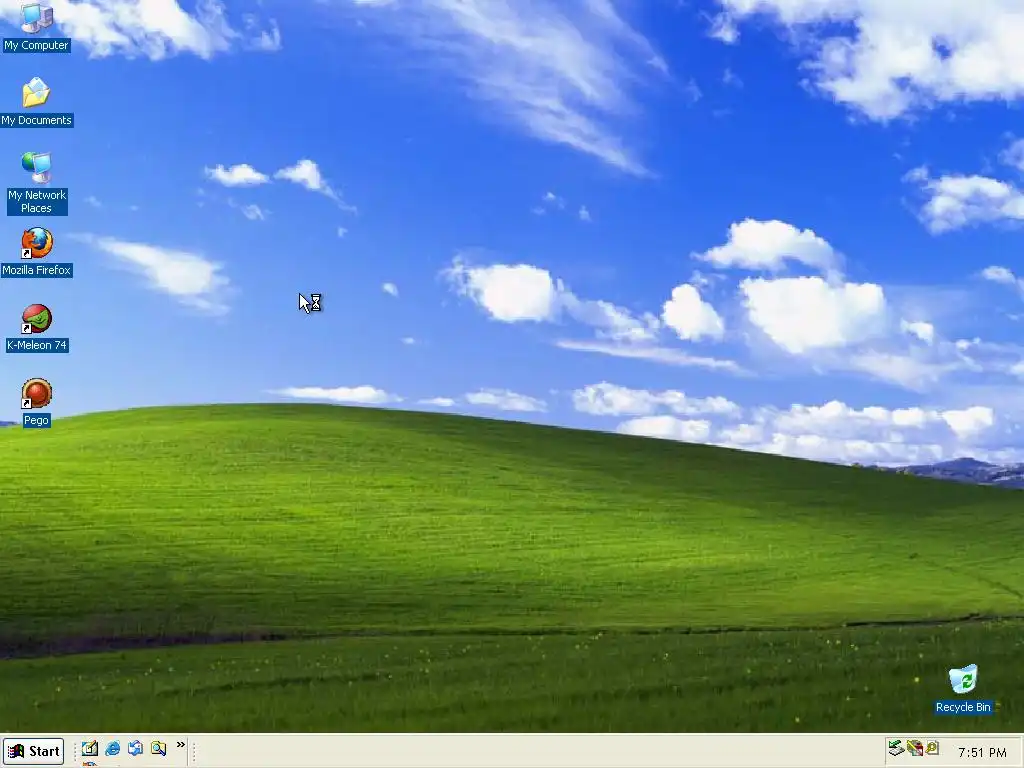The height and width of the screenshot is (768, 1024).
Task: Open the Start menu
Action: coord(33,751)
